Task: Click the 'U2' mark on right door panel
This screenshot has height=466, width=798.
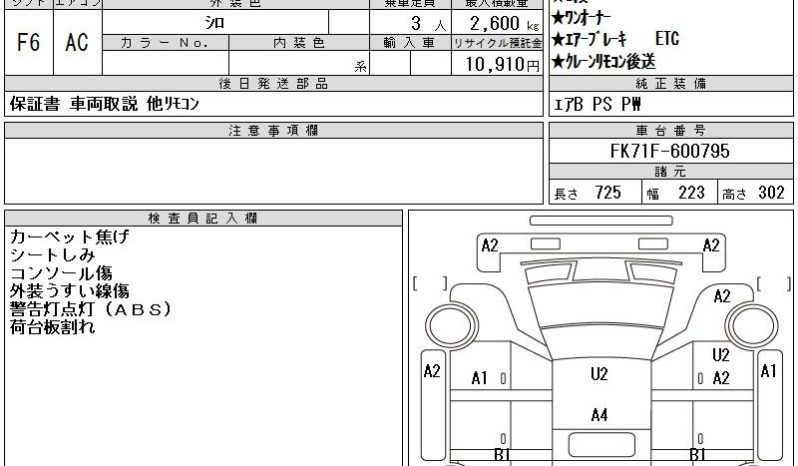Action: pos(721,355)
